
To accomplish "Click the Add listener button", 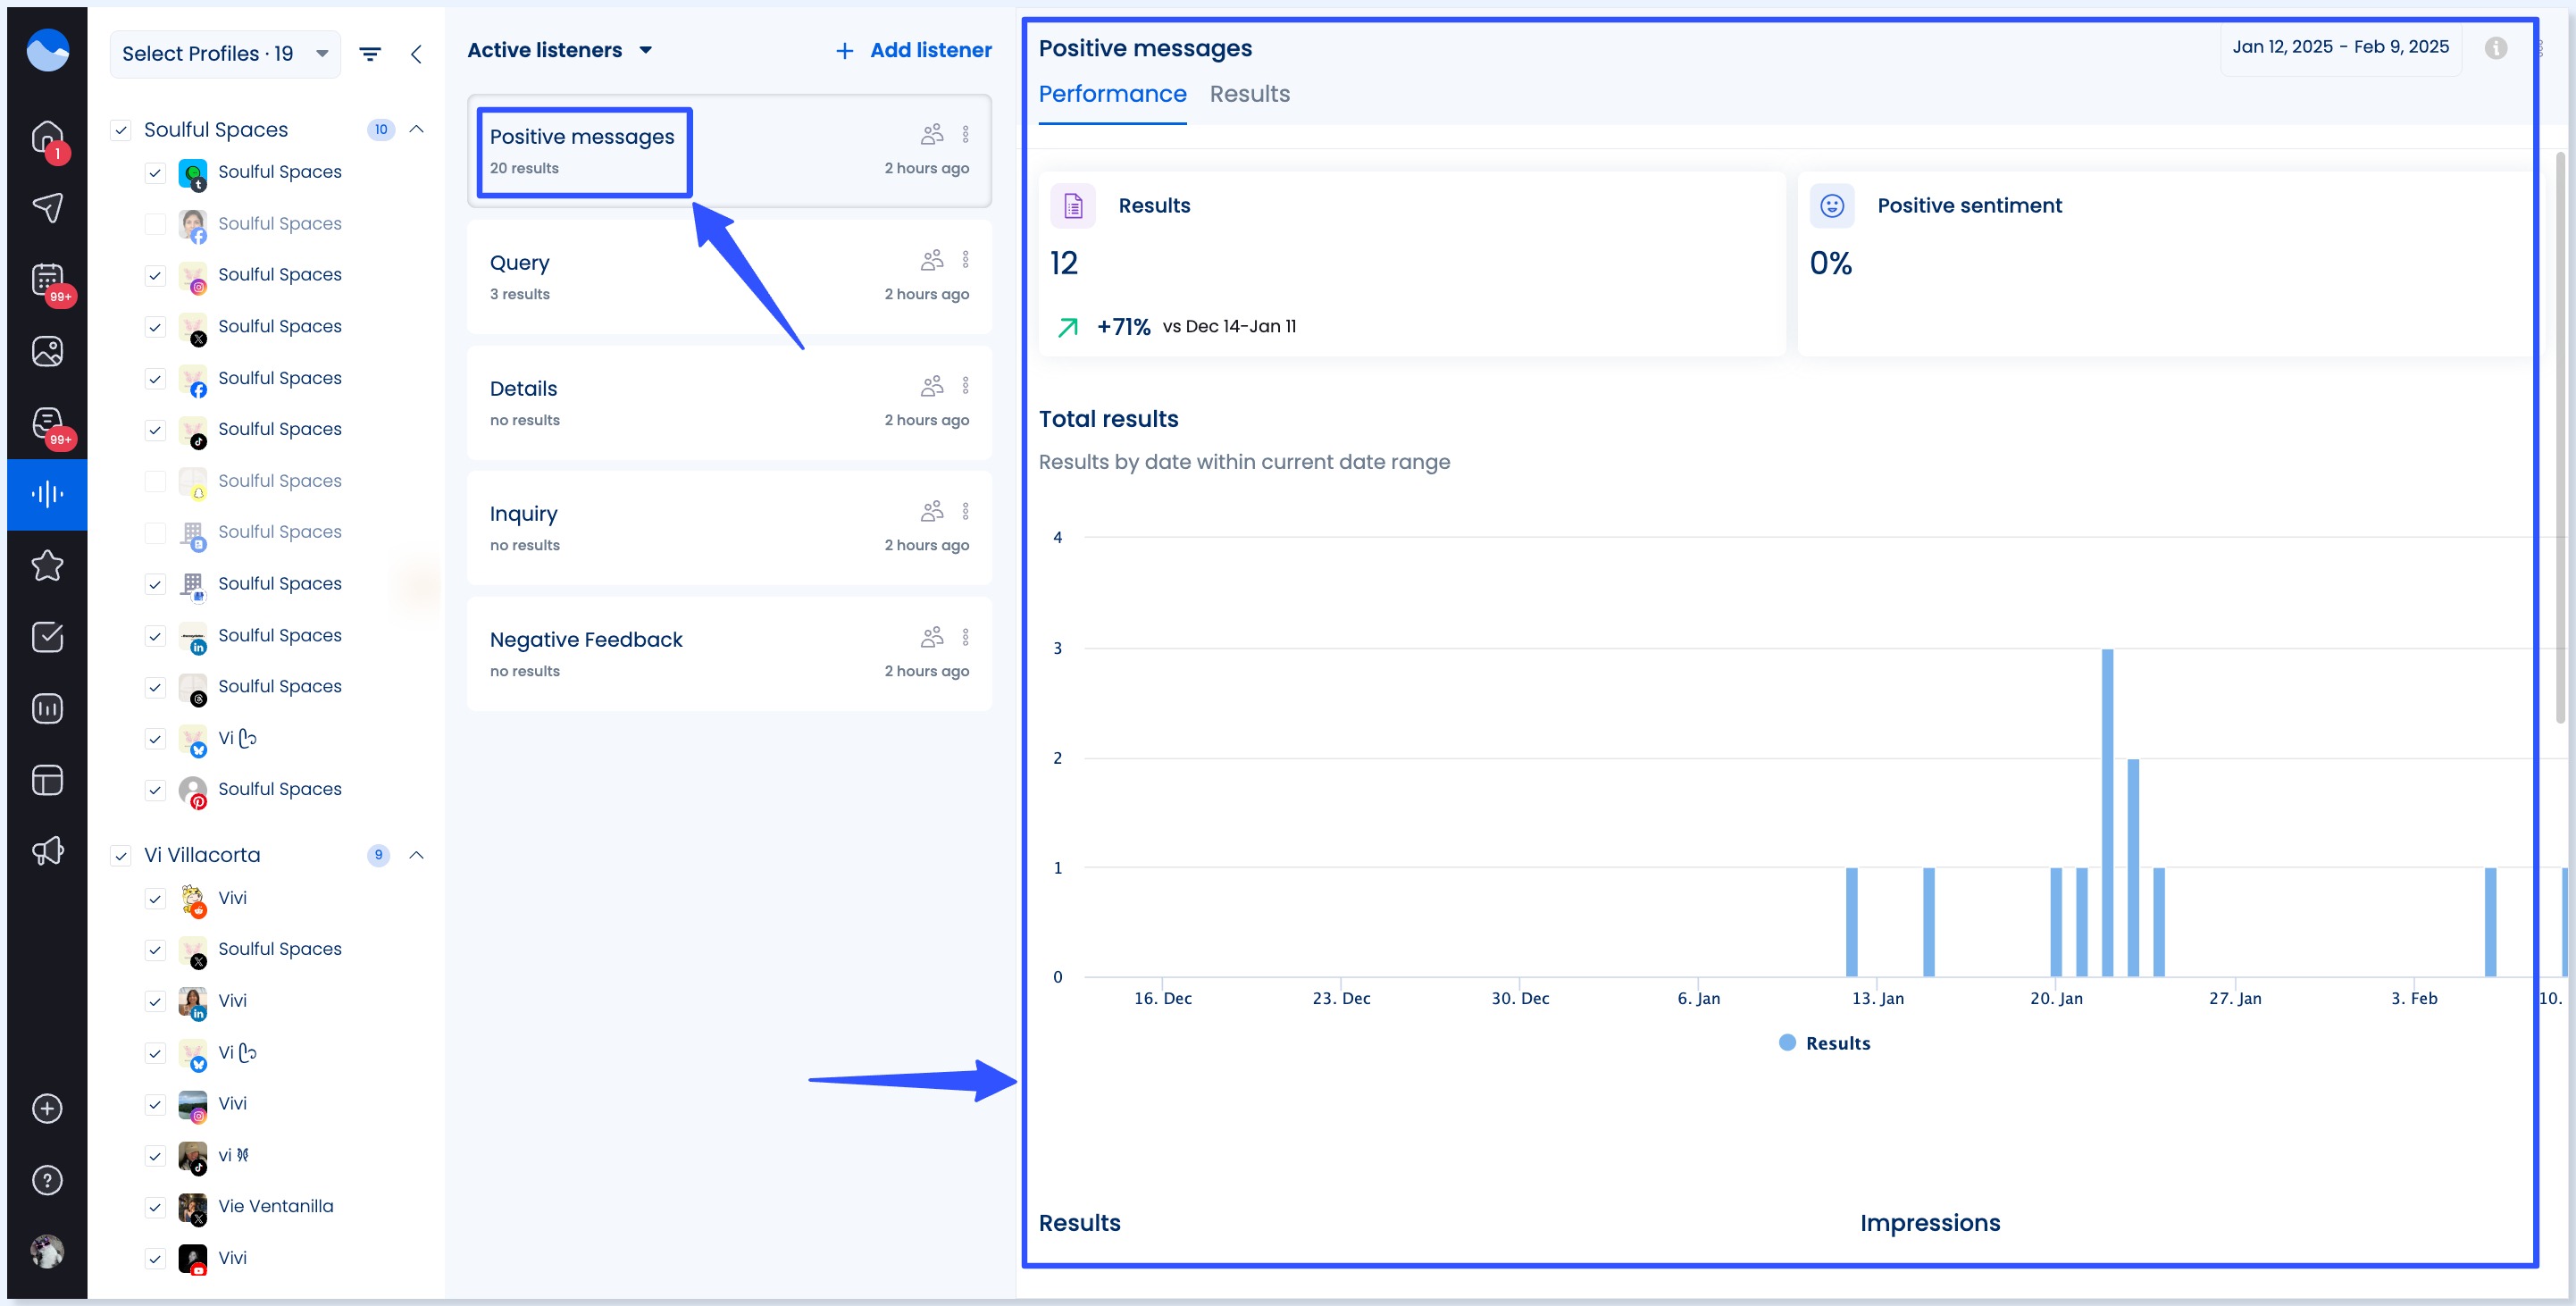I will [x=911, y=49].
